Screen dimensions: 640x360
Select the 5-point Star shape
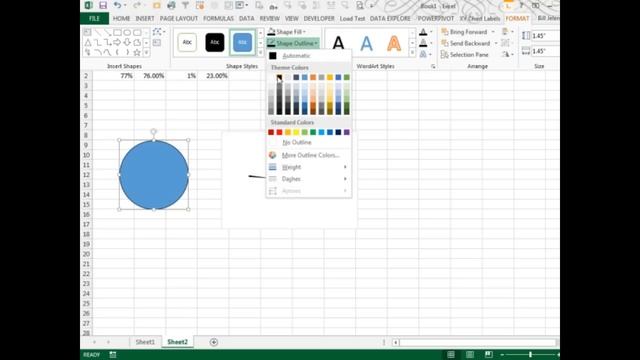137,52
